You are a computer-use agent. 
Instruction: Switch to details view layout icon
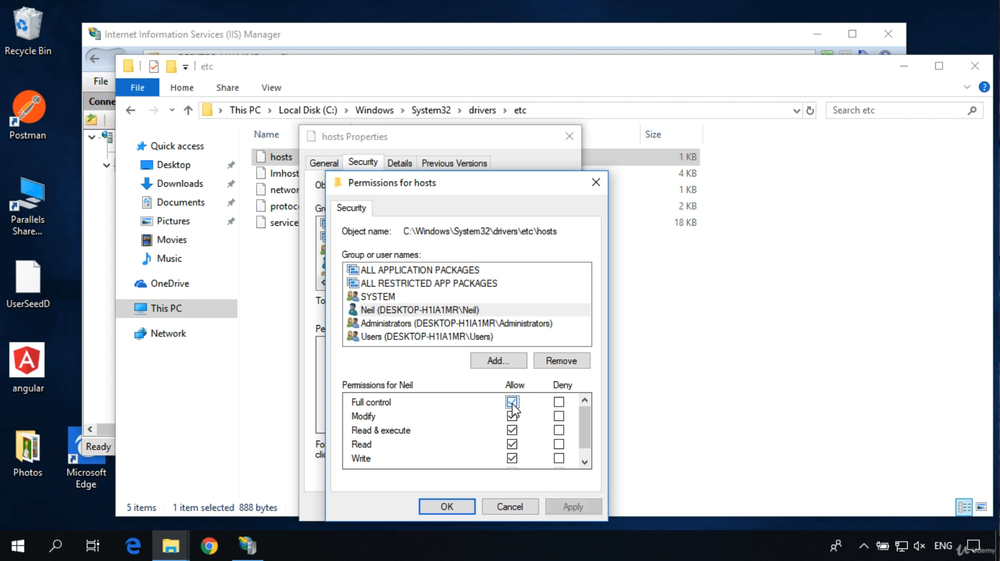pyautogui.click(x=964, y=507)
